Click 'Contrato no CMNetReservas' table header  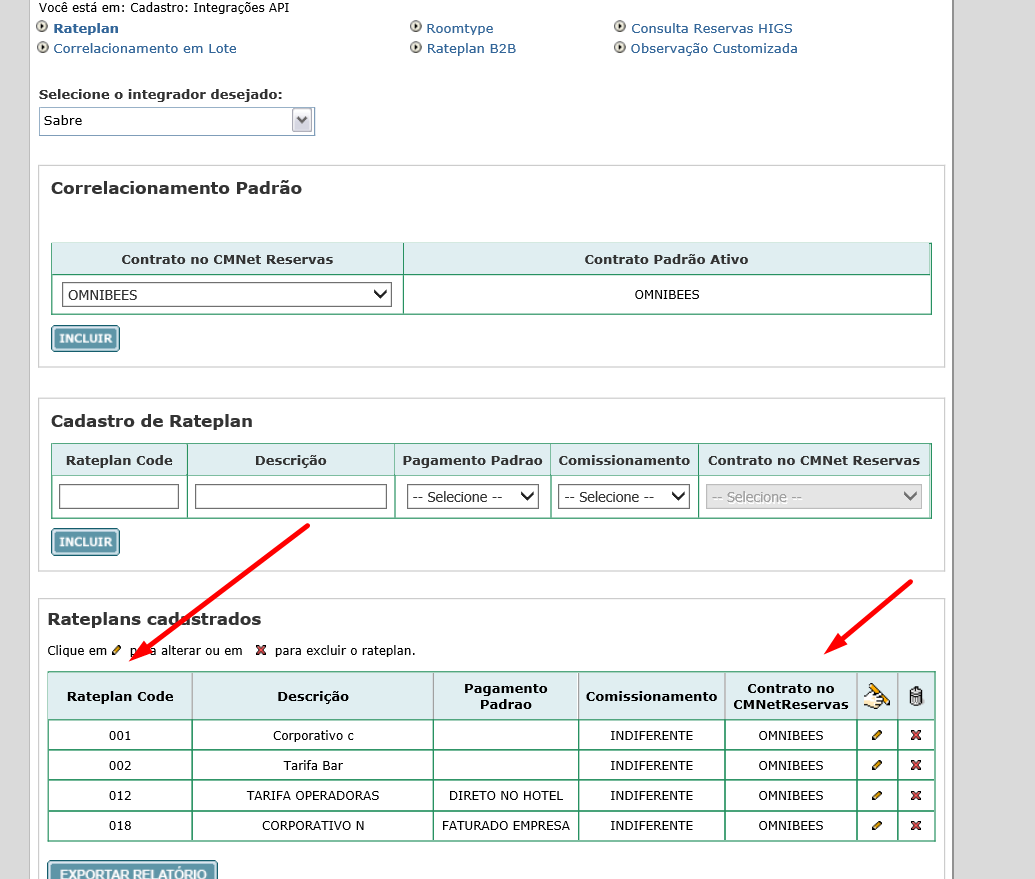[791, 696]
